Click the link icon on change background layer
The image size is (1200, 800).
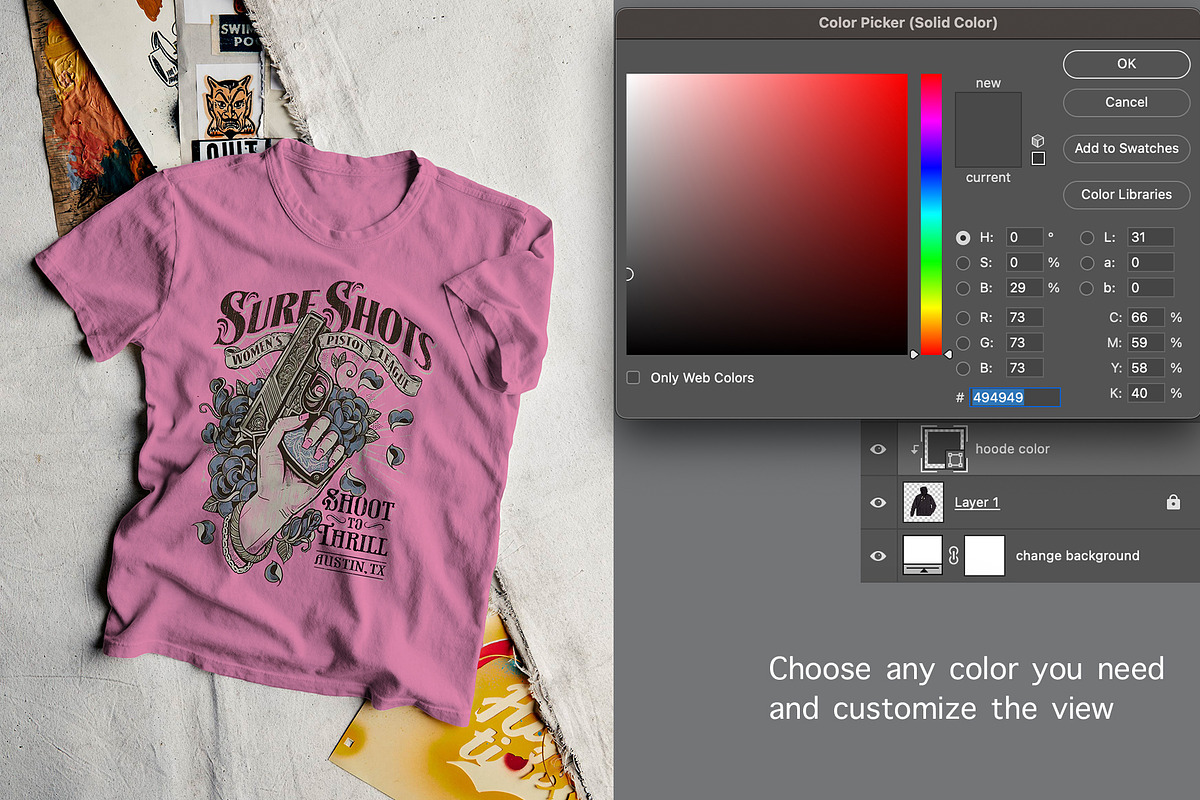tap(953, 556)
